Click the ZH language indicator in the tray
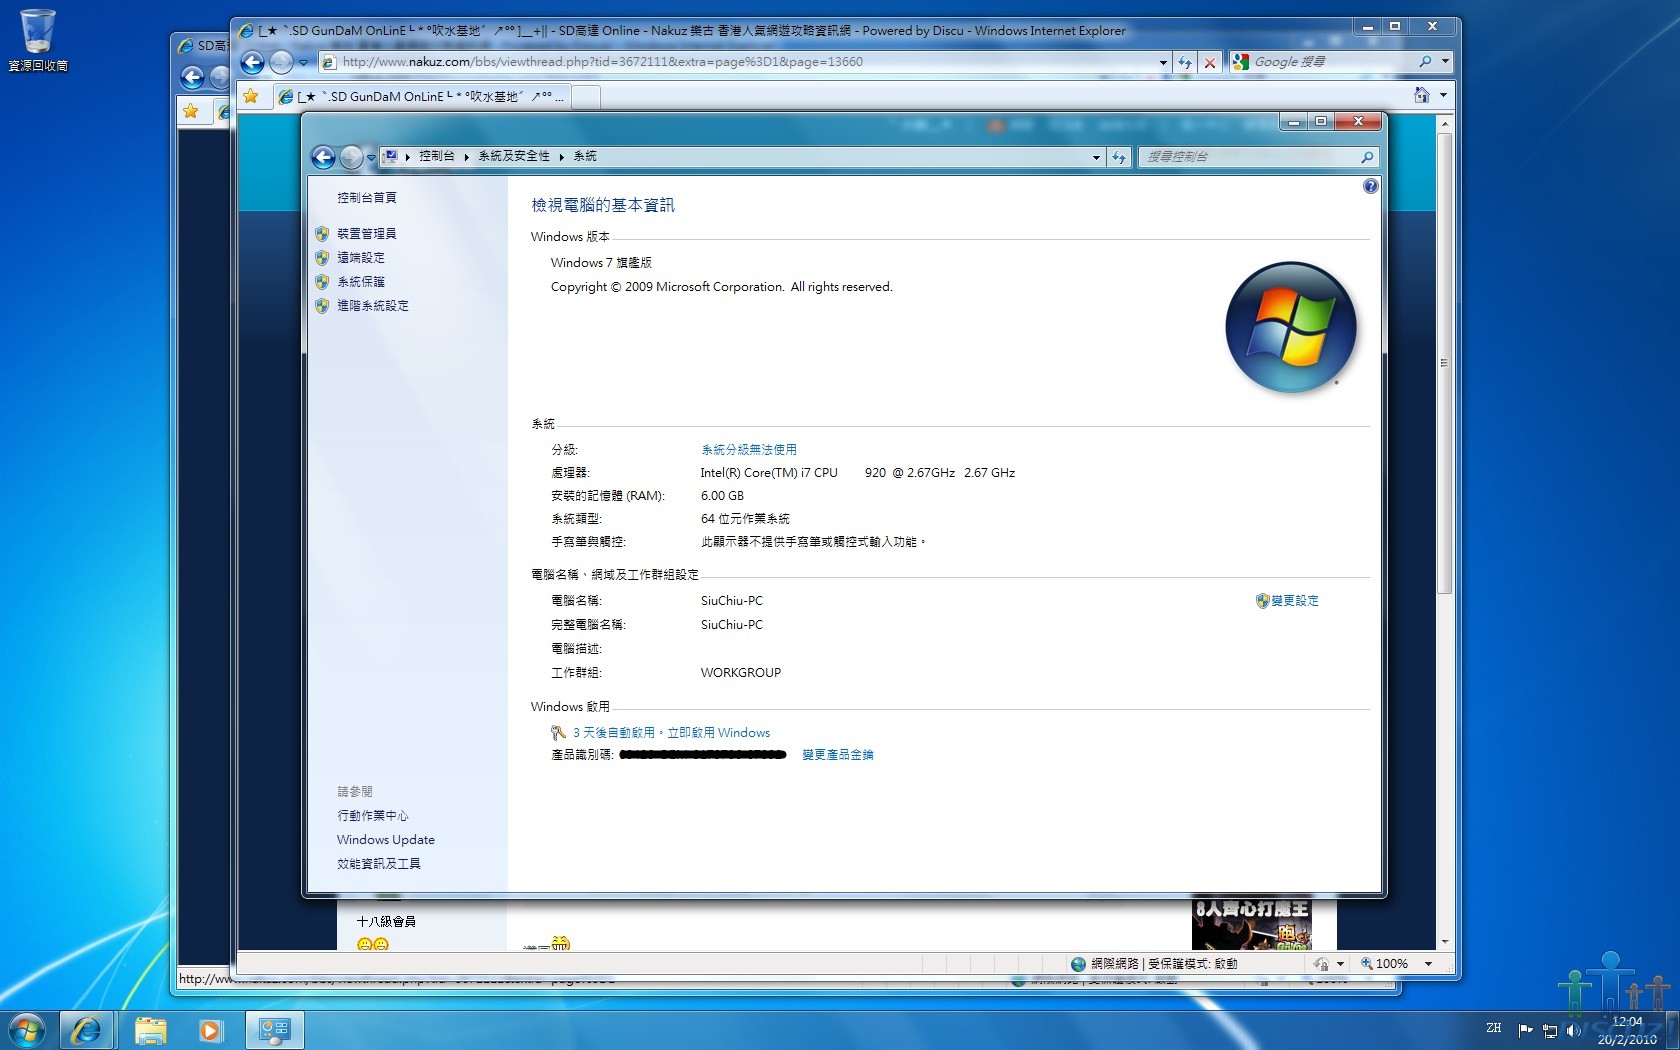This screenshot has width=1680, height=1050. (1494, 1028)
